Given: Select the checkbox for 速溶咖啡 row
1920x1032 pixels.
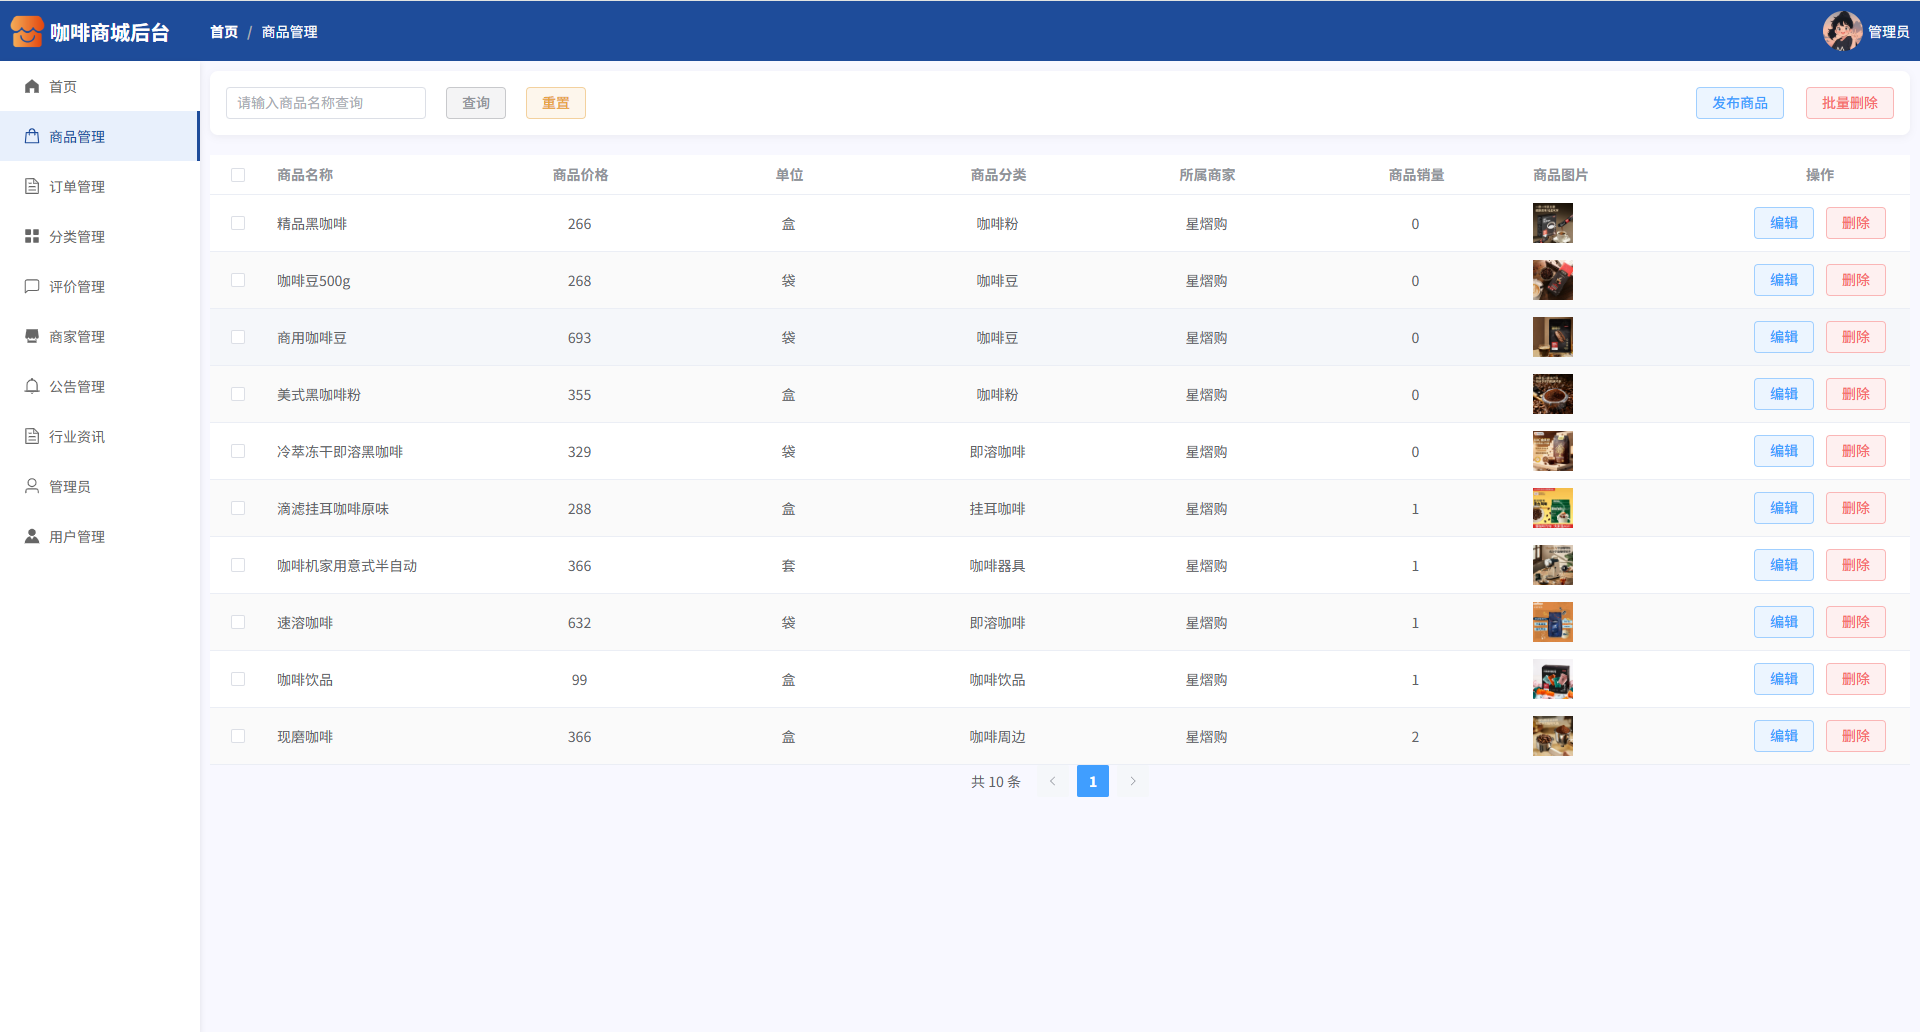Looking at the screenshot, I should (238, 622).
